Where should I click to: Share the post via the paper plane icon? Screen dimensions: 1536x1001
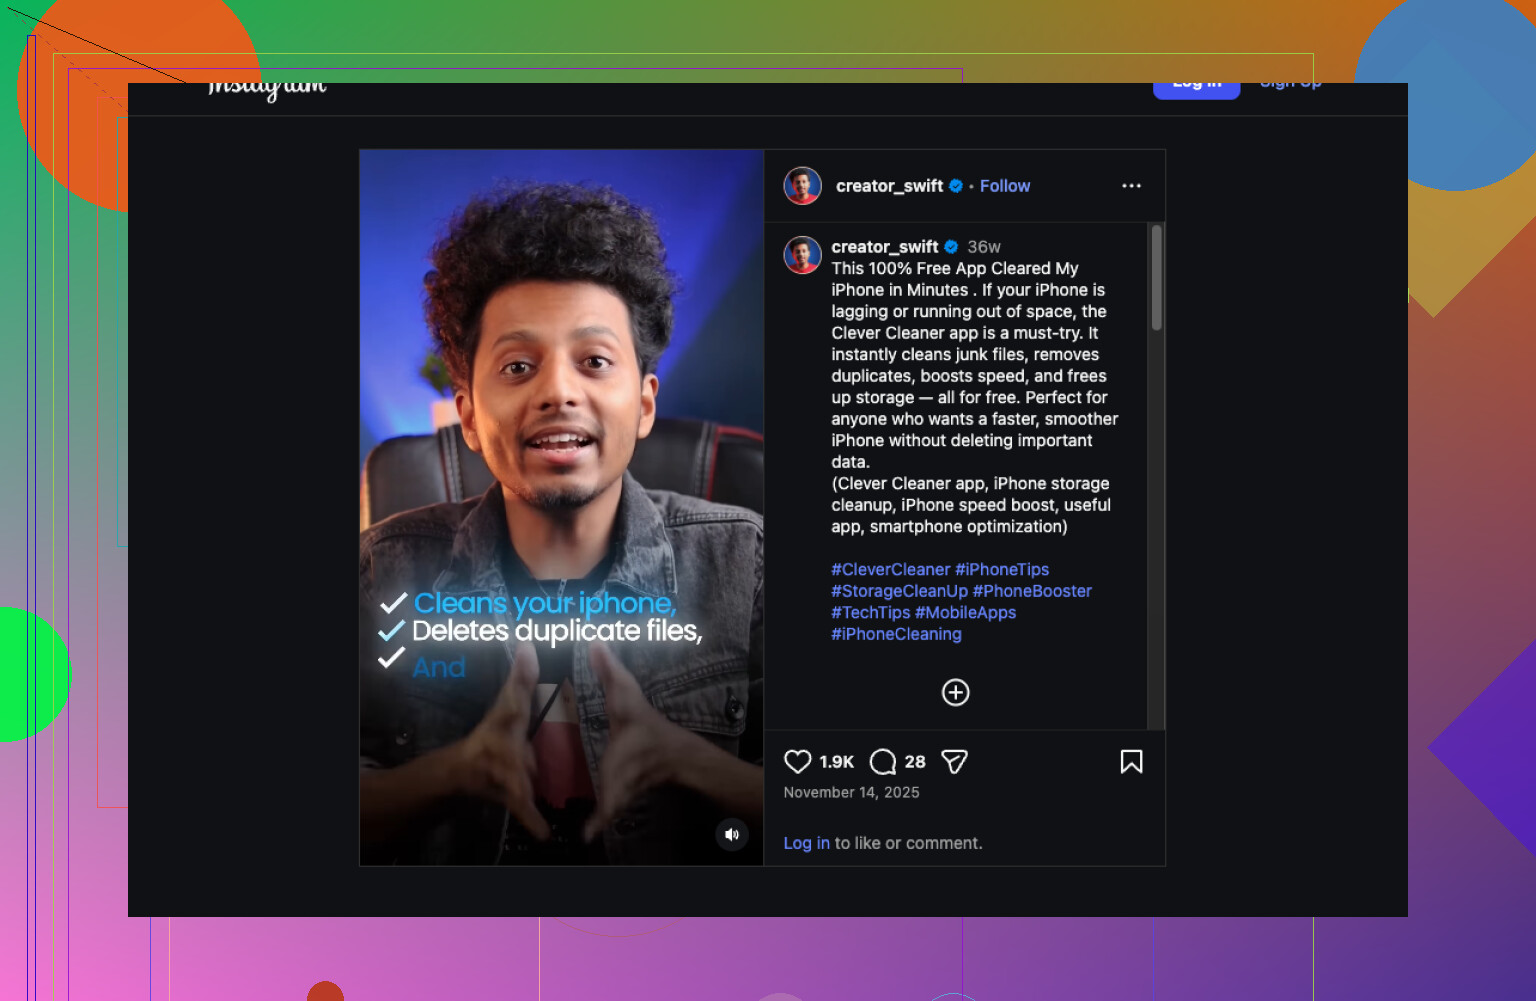point(955,762)
